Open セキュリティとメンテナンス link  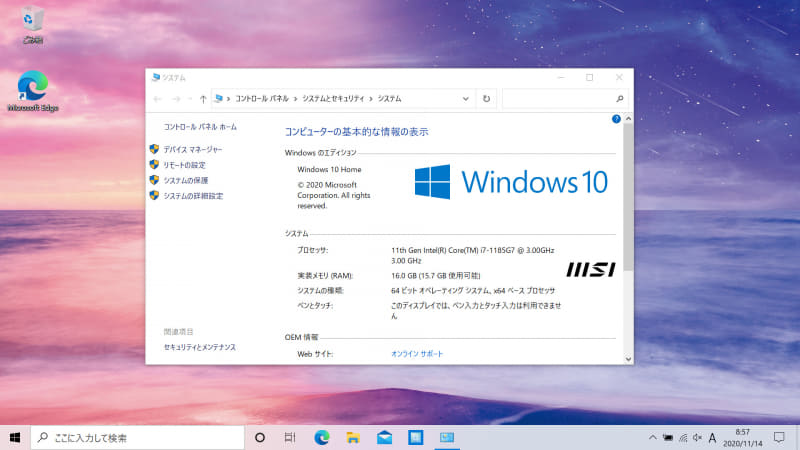click(199, 347)
